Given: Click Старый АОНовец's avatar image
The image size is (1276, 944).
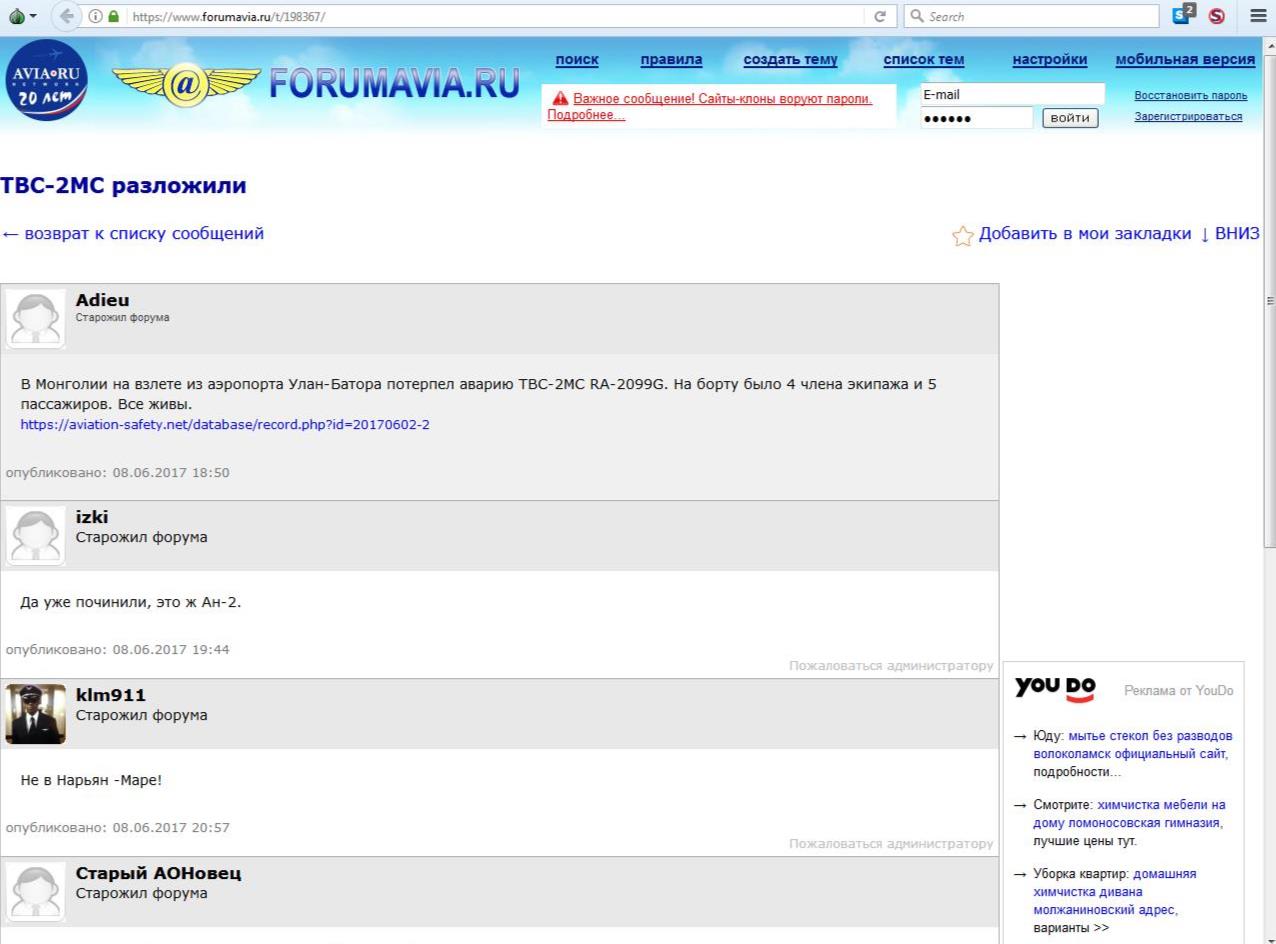Looking at the screenshot, I should [x=35, y=892].
